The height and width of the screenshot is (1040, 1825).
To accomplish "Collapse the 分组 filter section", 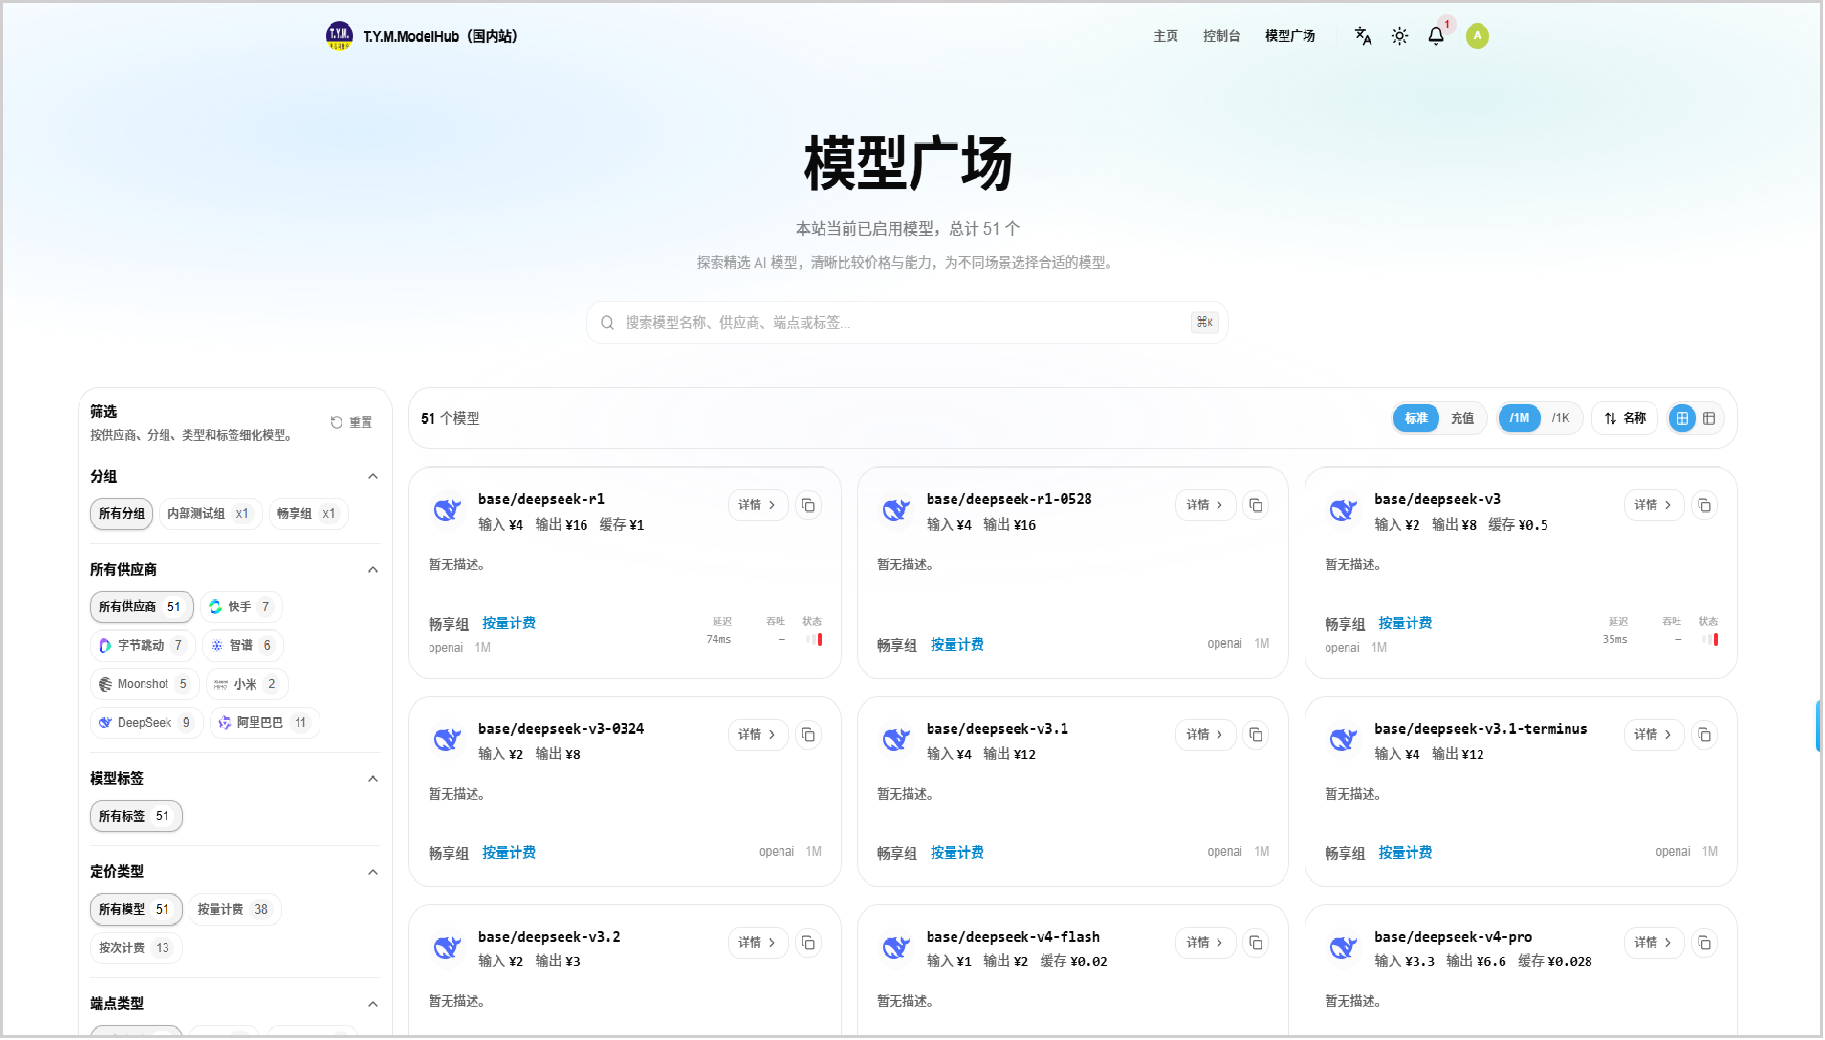I will click(x=373, y=477).
